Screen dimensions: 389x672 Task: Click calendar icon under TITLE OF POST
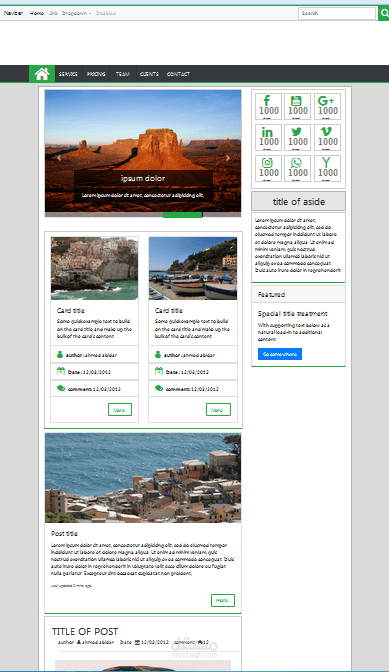coord(138,642)
